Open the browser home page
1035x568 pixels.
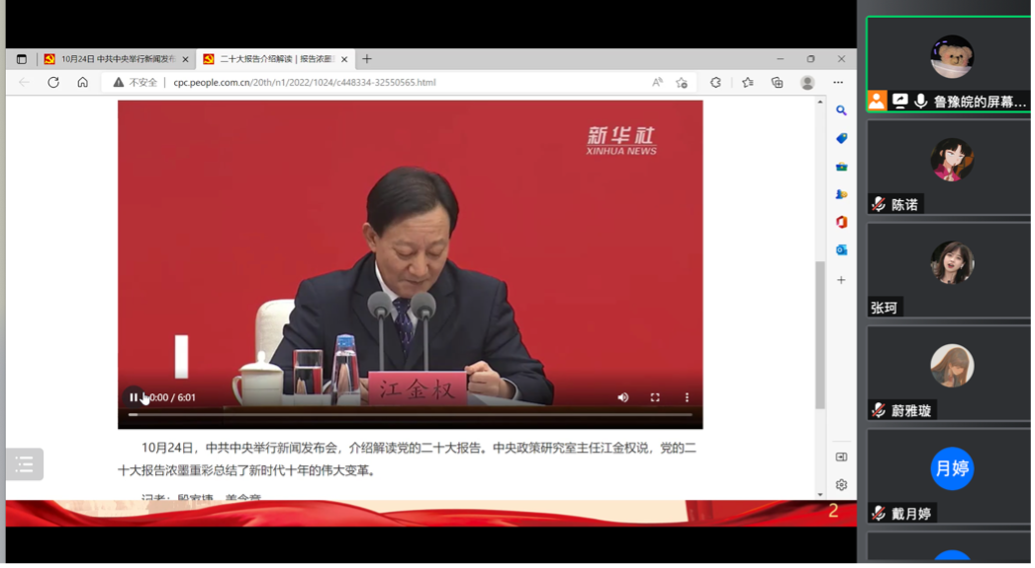[83, 82]
